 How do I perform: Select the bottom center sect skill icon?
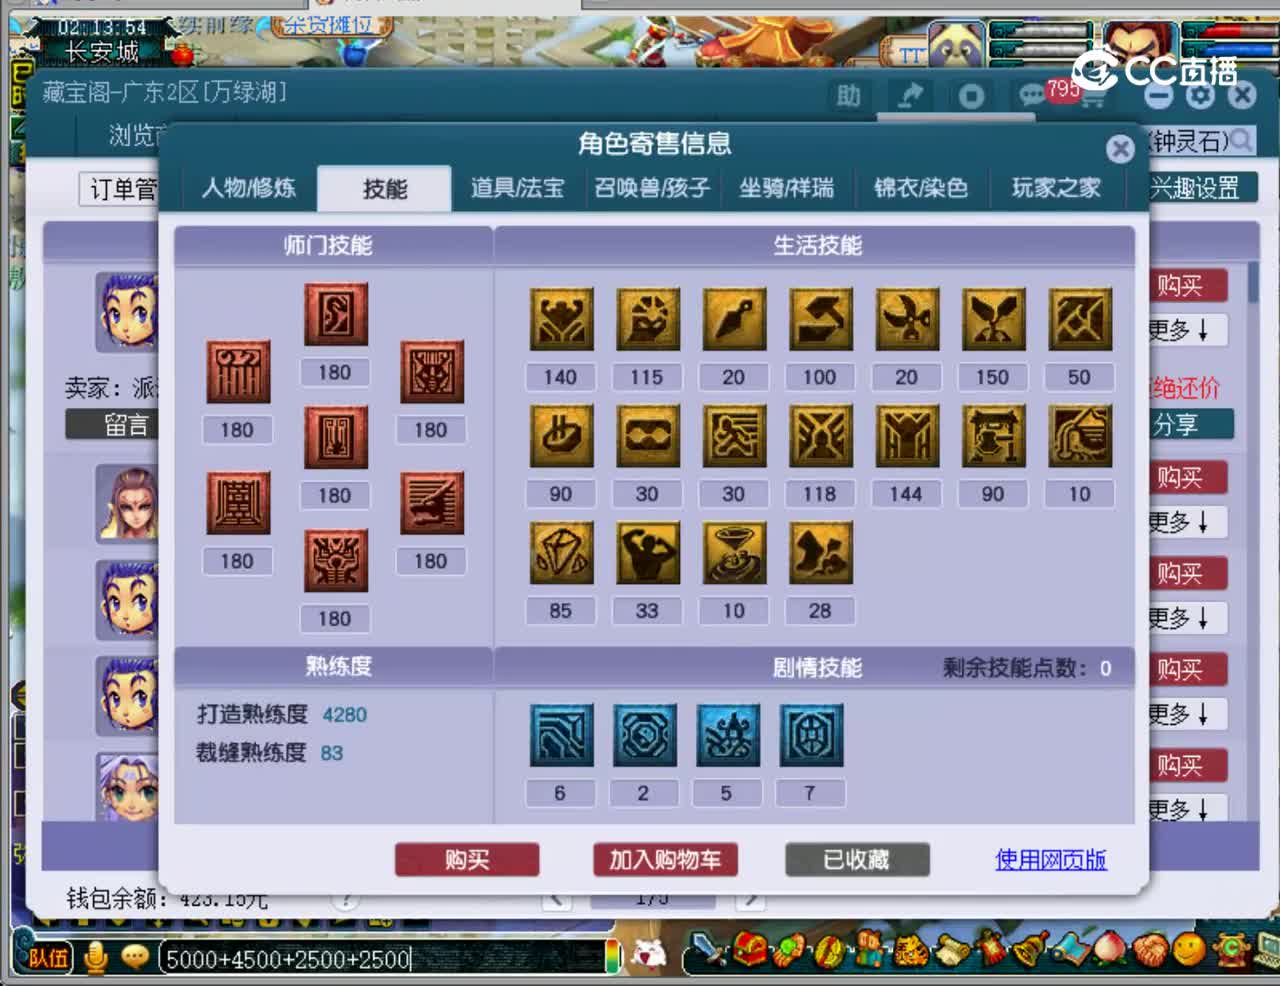point(336,560)
